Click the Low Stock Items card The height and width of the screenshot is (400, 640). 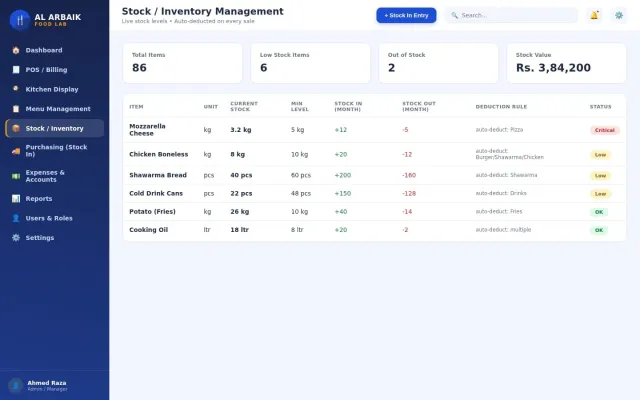coord(311,63)
